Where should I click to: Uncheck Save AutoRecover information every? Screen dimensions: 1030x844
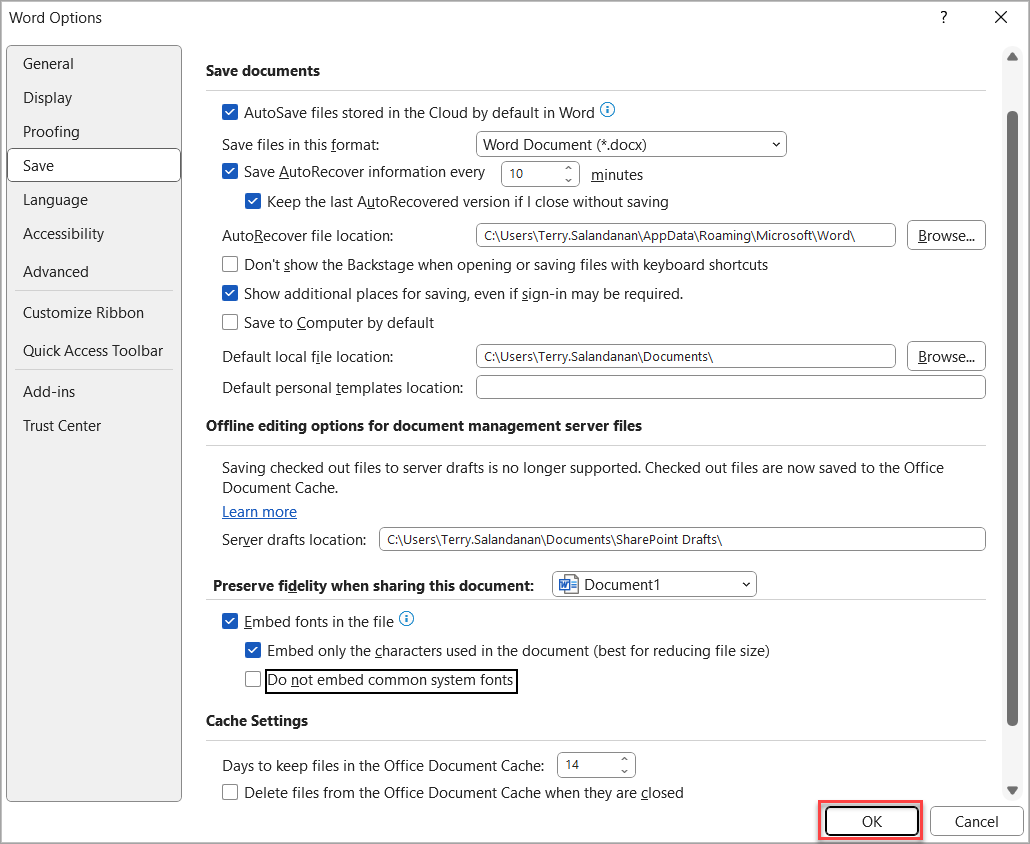(x=230, y=171)
